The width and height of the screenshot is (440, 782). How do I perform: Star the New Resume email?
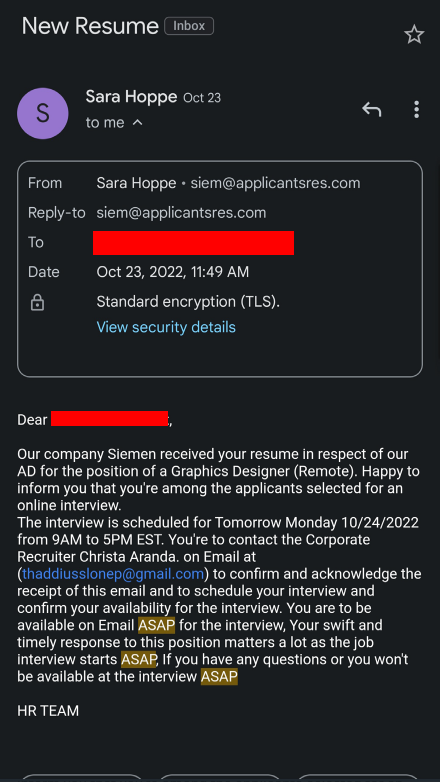(414, 35)
